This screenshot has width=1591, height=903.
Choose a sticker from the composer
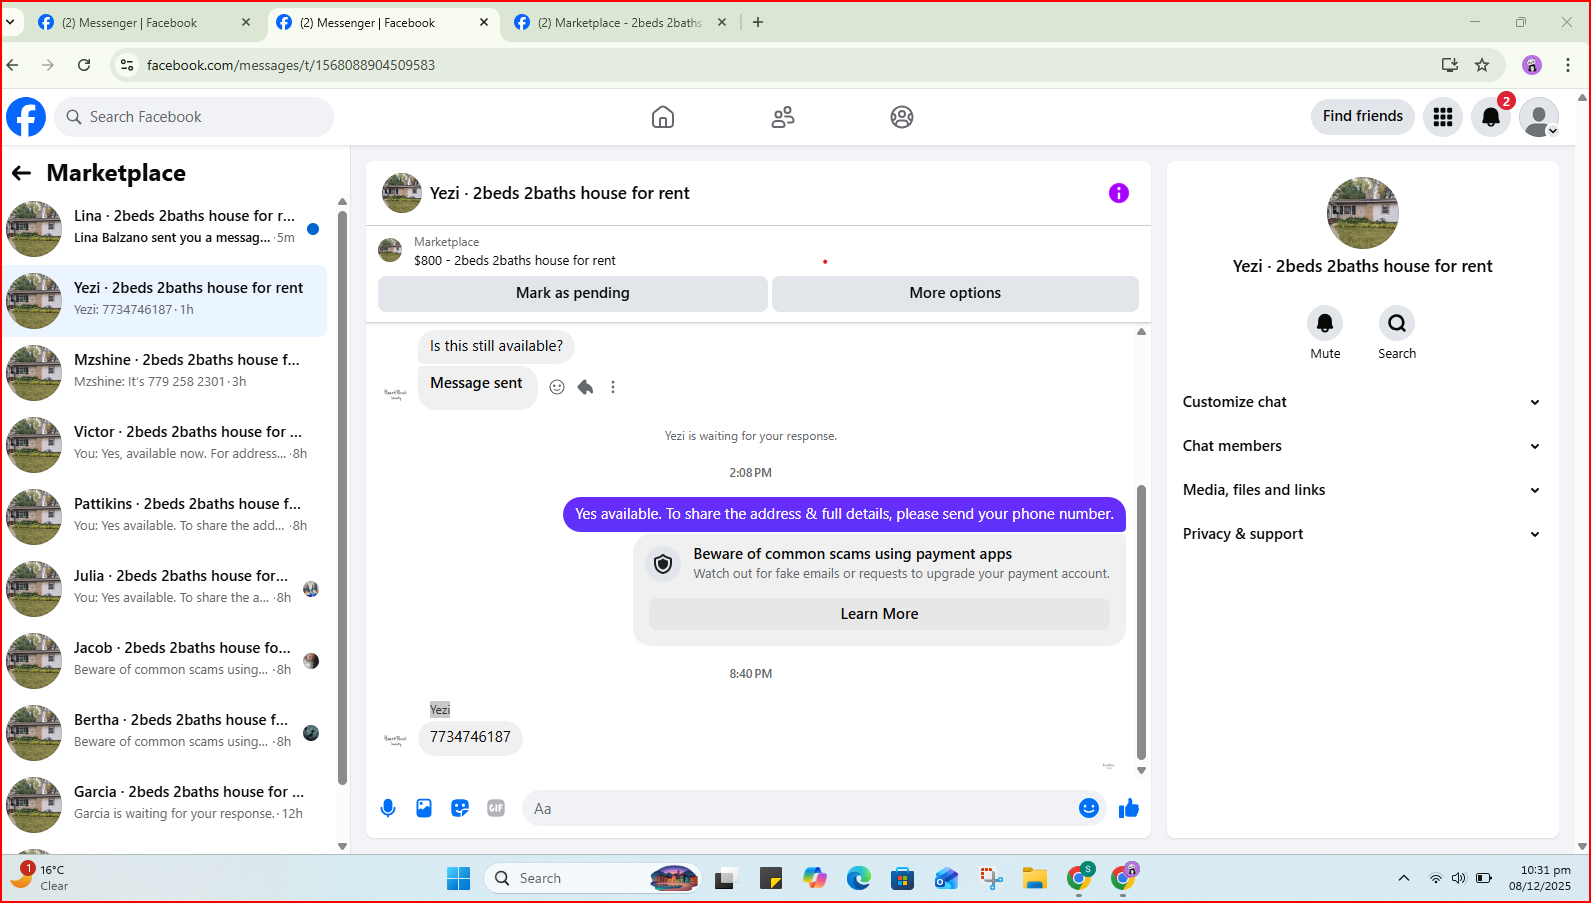point(460,808)
